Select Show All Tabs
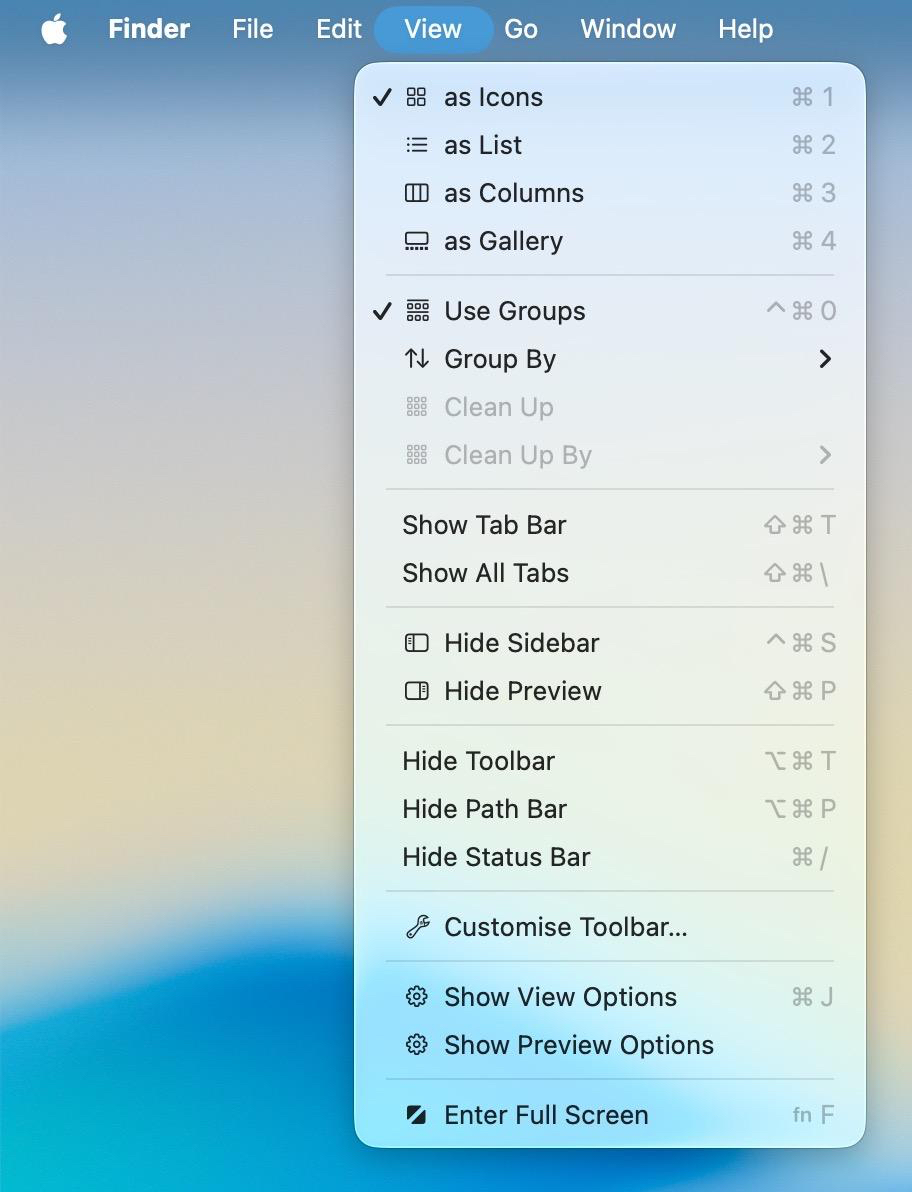The height and width of the screenshot is (1192, 912). (x=485, y=573)
